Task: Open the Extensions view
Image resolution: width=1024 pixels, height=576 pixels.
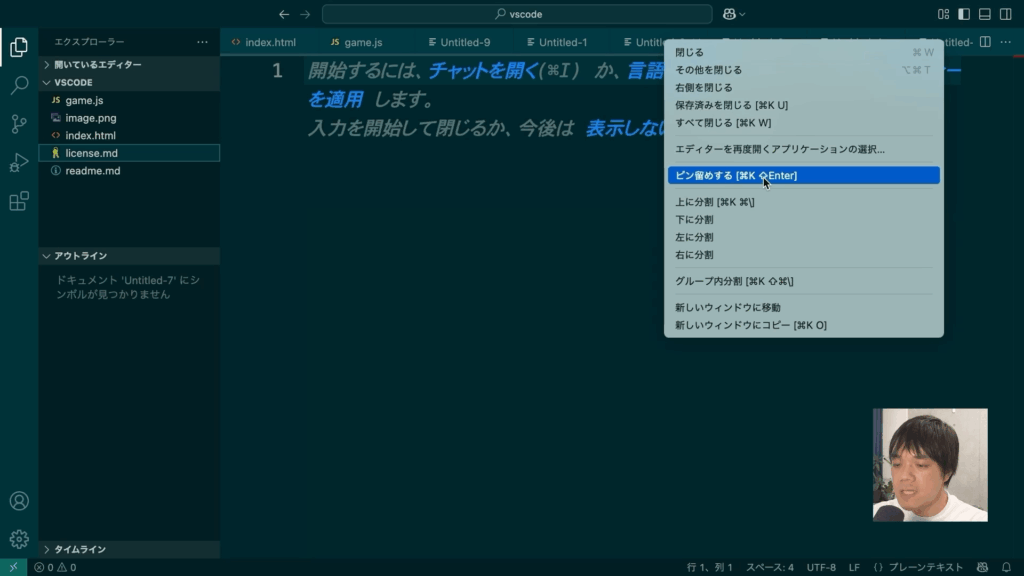Action: pyautogui.click(x=19, y=201)
